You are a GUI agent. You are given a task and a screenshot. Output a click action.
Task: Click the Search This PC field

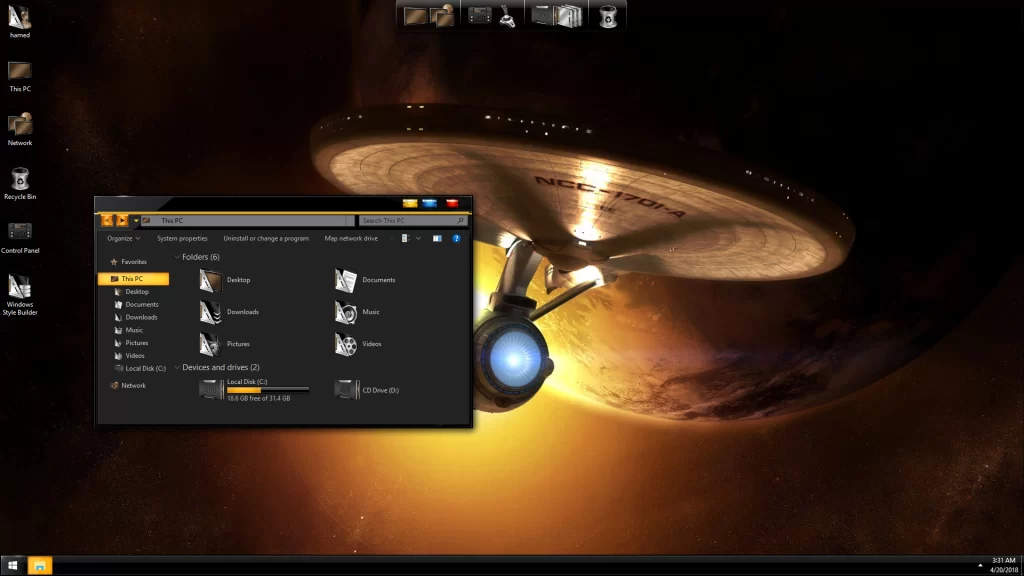[408, 220]
